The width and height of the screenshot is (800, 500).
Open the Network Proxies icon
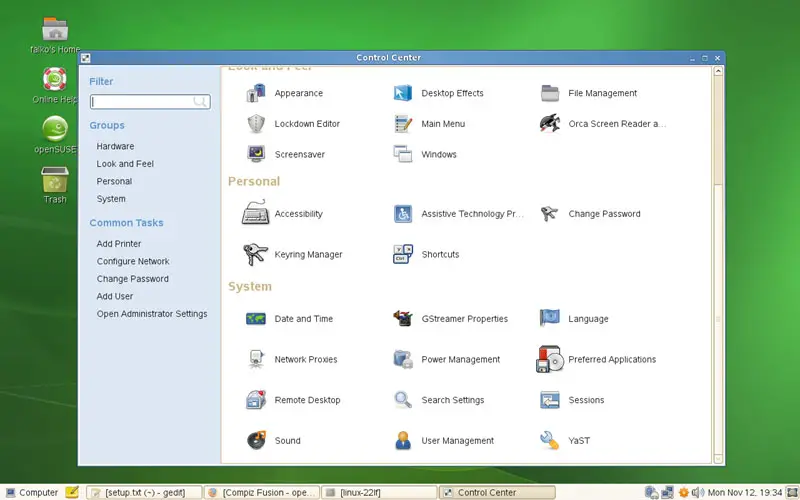tap(256, 359)
